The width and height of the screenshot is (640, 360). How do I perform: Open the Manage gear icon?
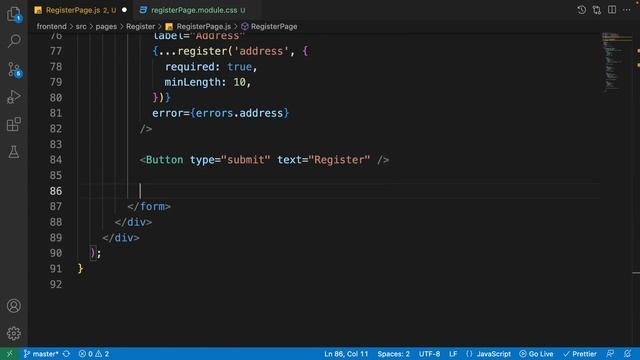pos(14,333)
